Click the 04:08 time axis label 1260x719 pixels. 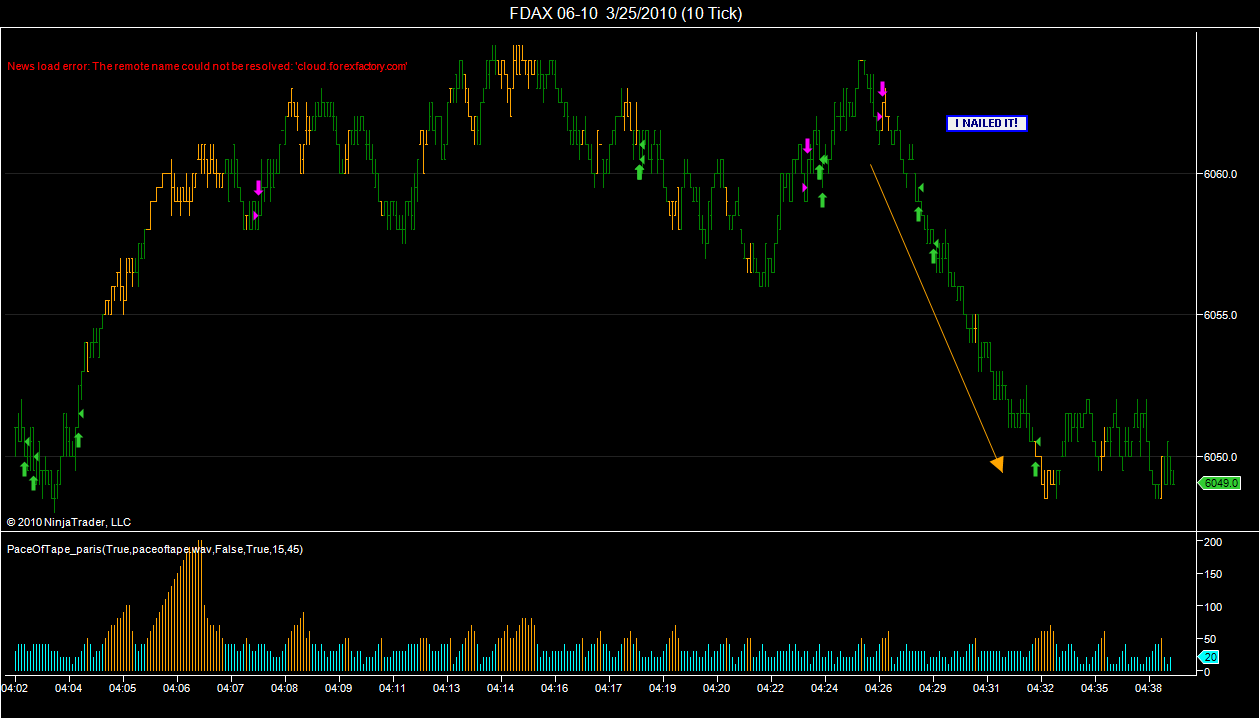(285, 688)
